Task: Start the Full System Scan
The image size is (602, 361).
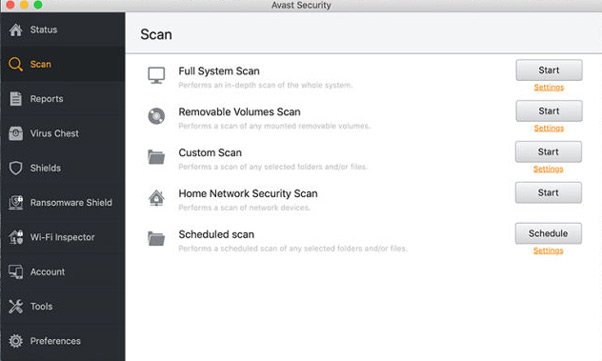Action: [549, 70]
